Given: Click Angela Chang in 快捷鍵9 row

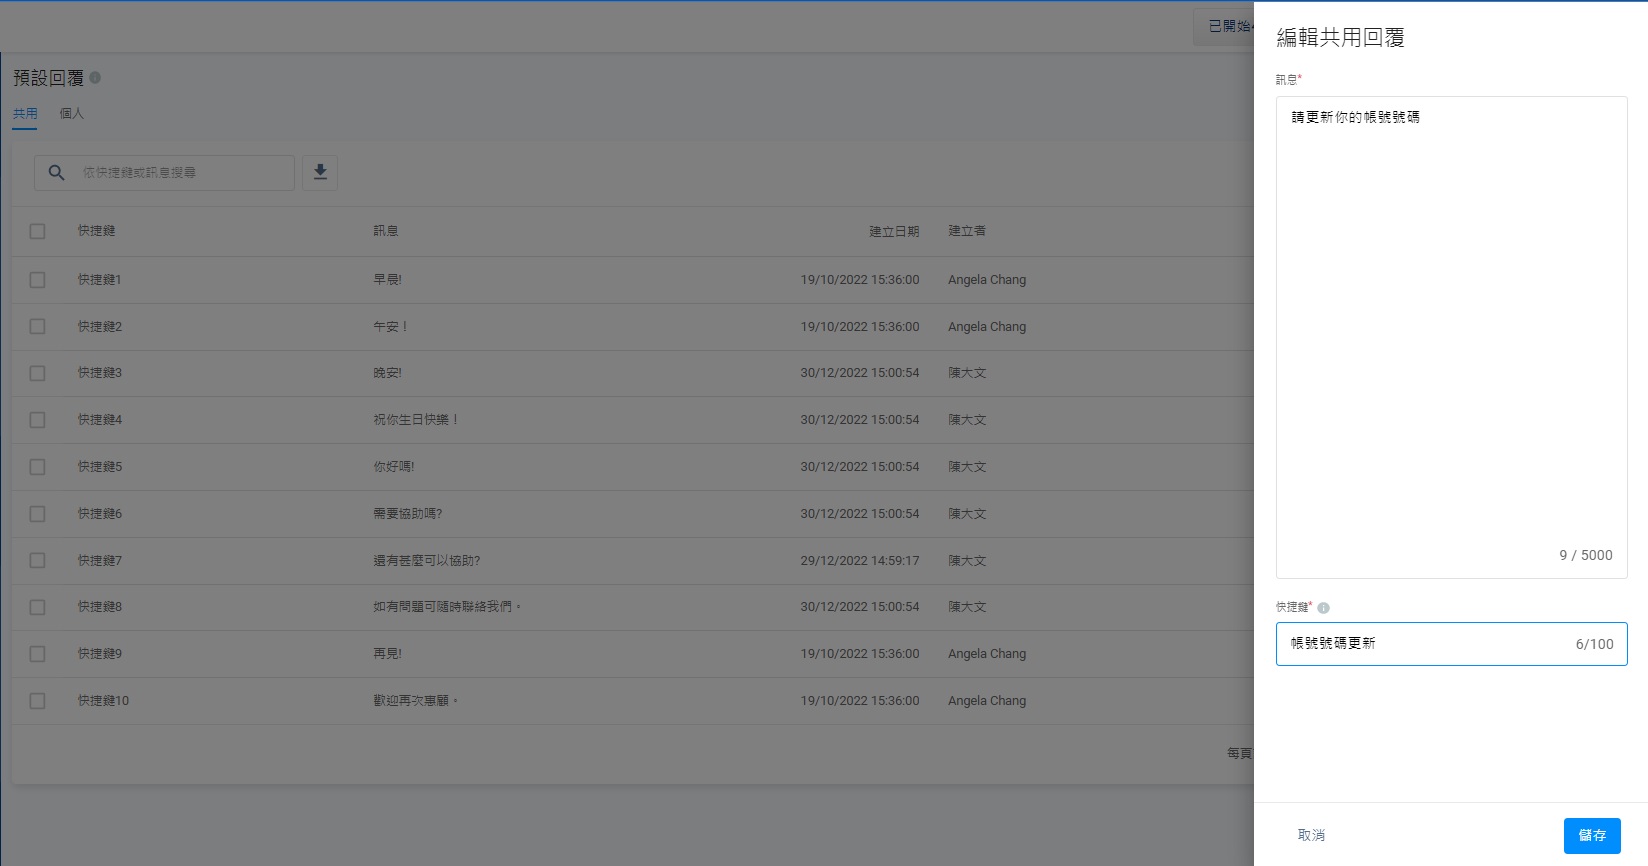Looking at the screenshot, I should (987, 654).
